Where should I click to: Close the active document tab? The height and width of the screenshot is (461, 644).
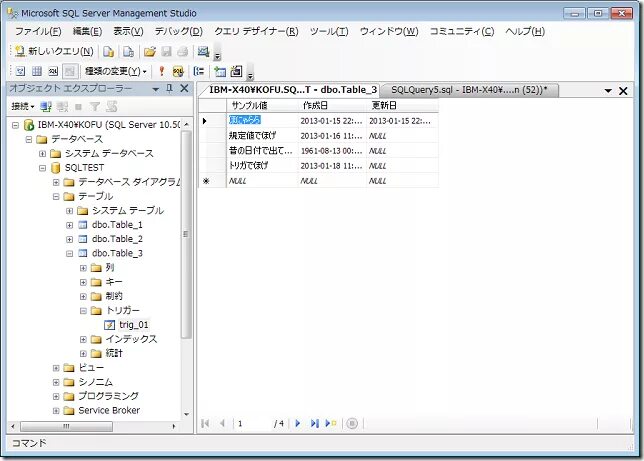(623, 91)
